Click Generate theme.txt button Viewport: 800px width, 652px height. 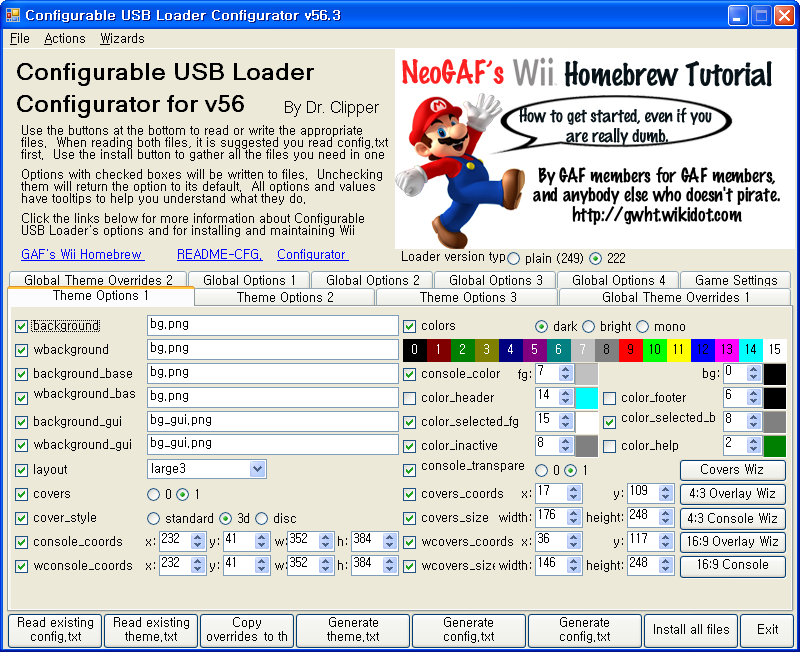[x=353, y=631]
